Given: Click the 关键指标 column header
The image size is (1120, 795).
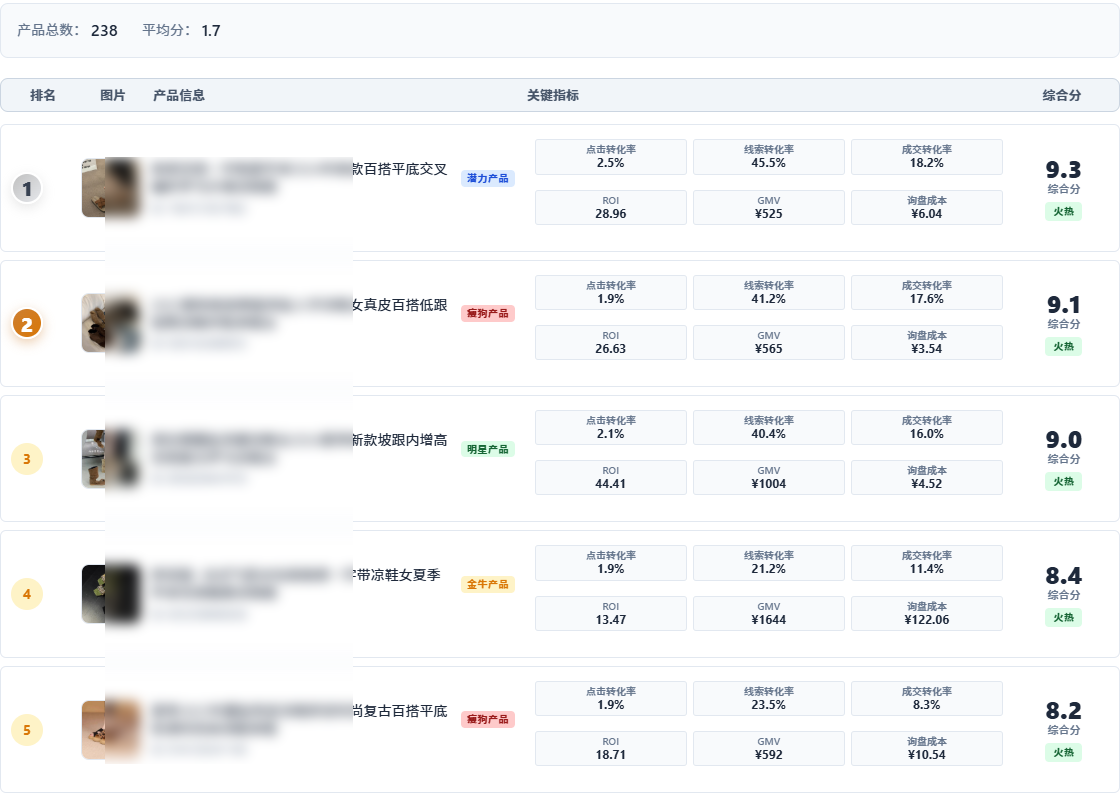Looking at the screenshot, I should (553, 96).
